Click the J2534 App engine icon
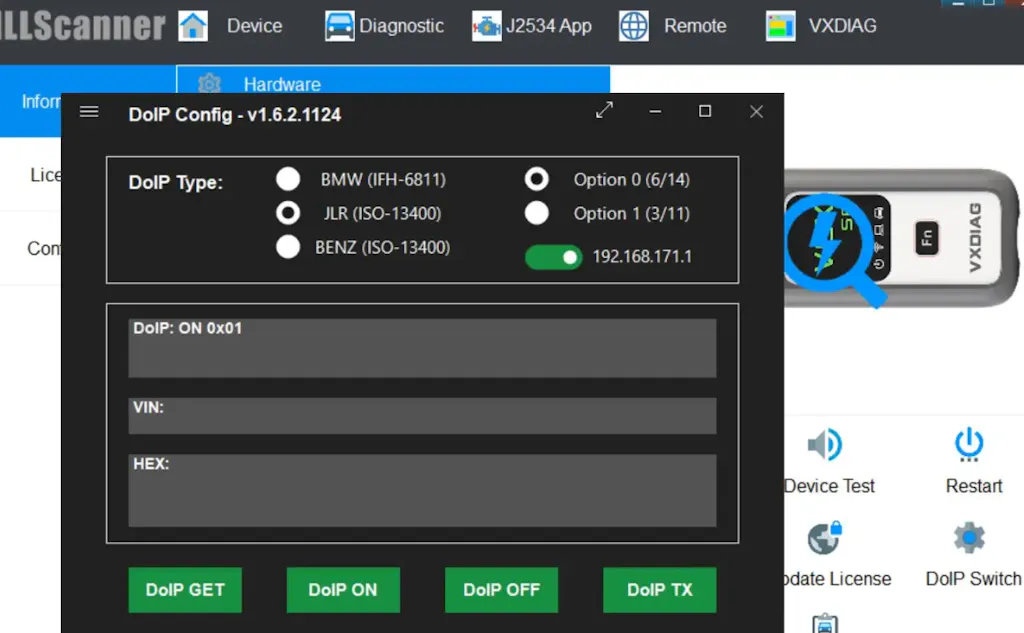Viewport: 1024px width, 633px height. (486, 26)
